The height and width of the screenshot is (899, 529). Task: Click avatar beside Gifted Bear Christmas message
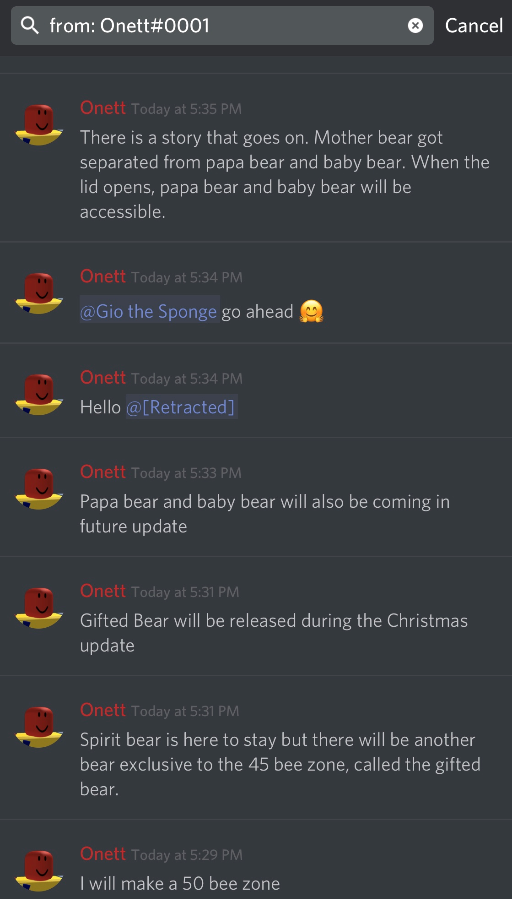pyautogui.click(x=39, y=608)
